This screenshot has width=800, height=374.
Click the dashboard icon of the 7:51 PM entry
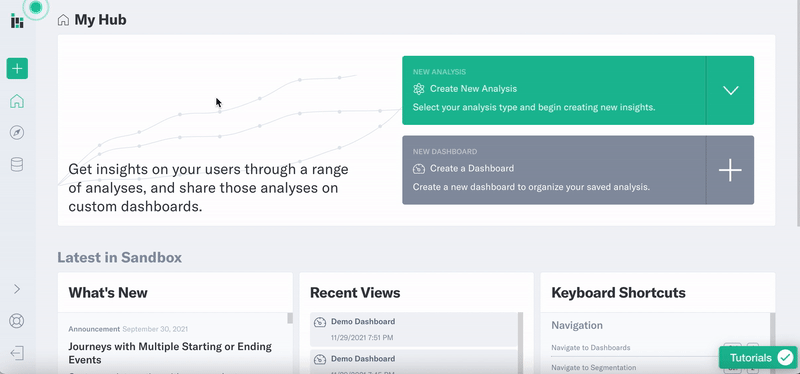pyautogui.click(x=320, y=322)
